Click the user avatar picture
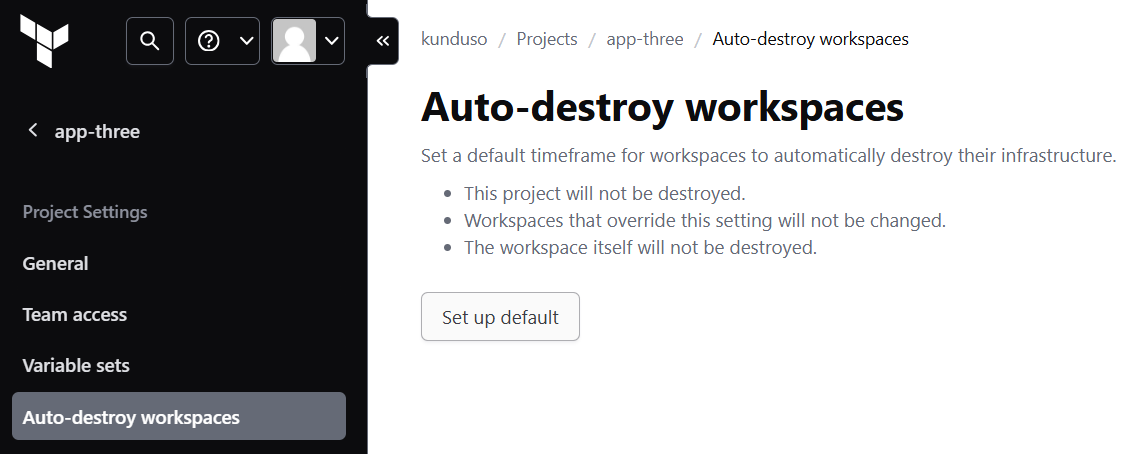 [294, 41]
